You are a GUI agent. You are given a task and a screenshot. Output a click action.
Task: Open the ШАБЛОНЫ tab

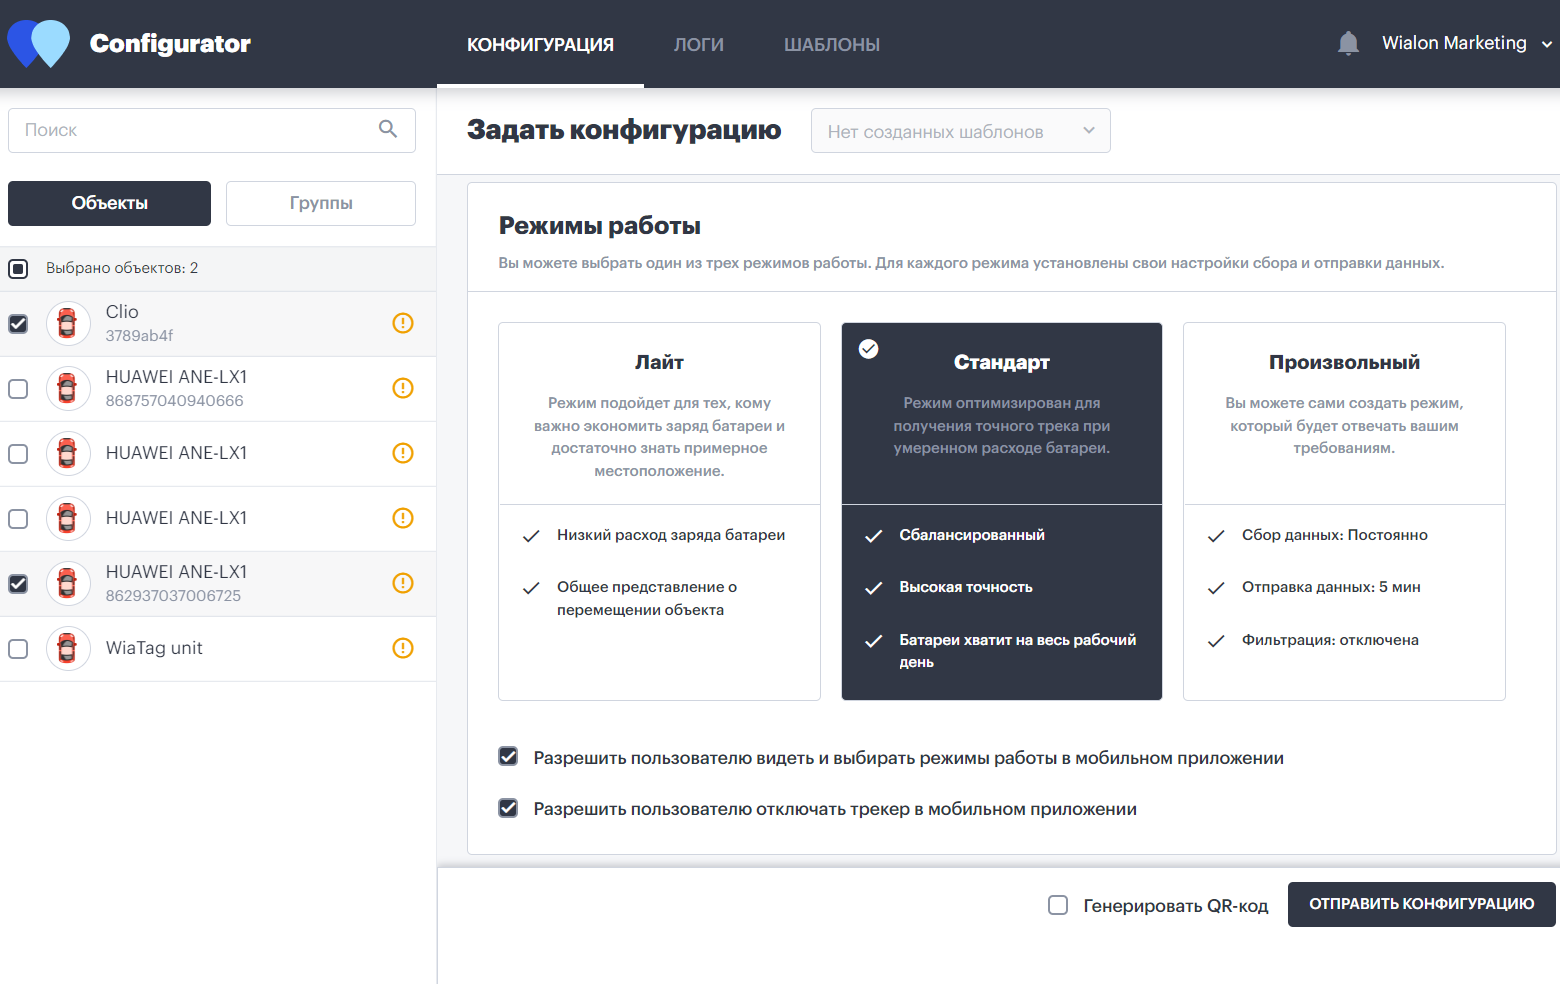coord(832,44)
